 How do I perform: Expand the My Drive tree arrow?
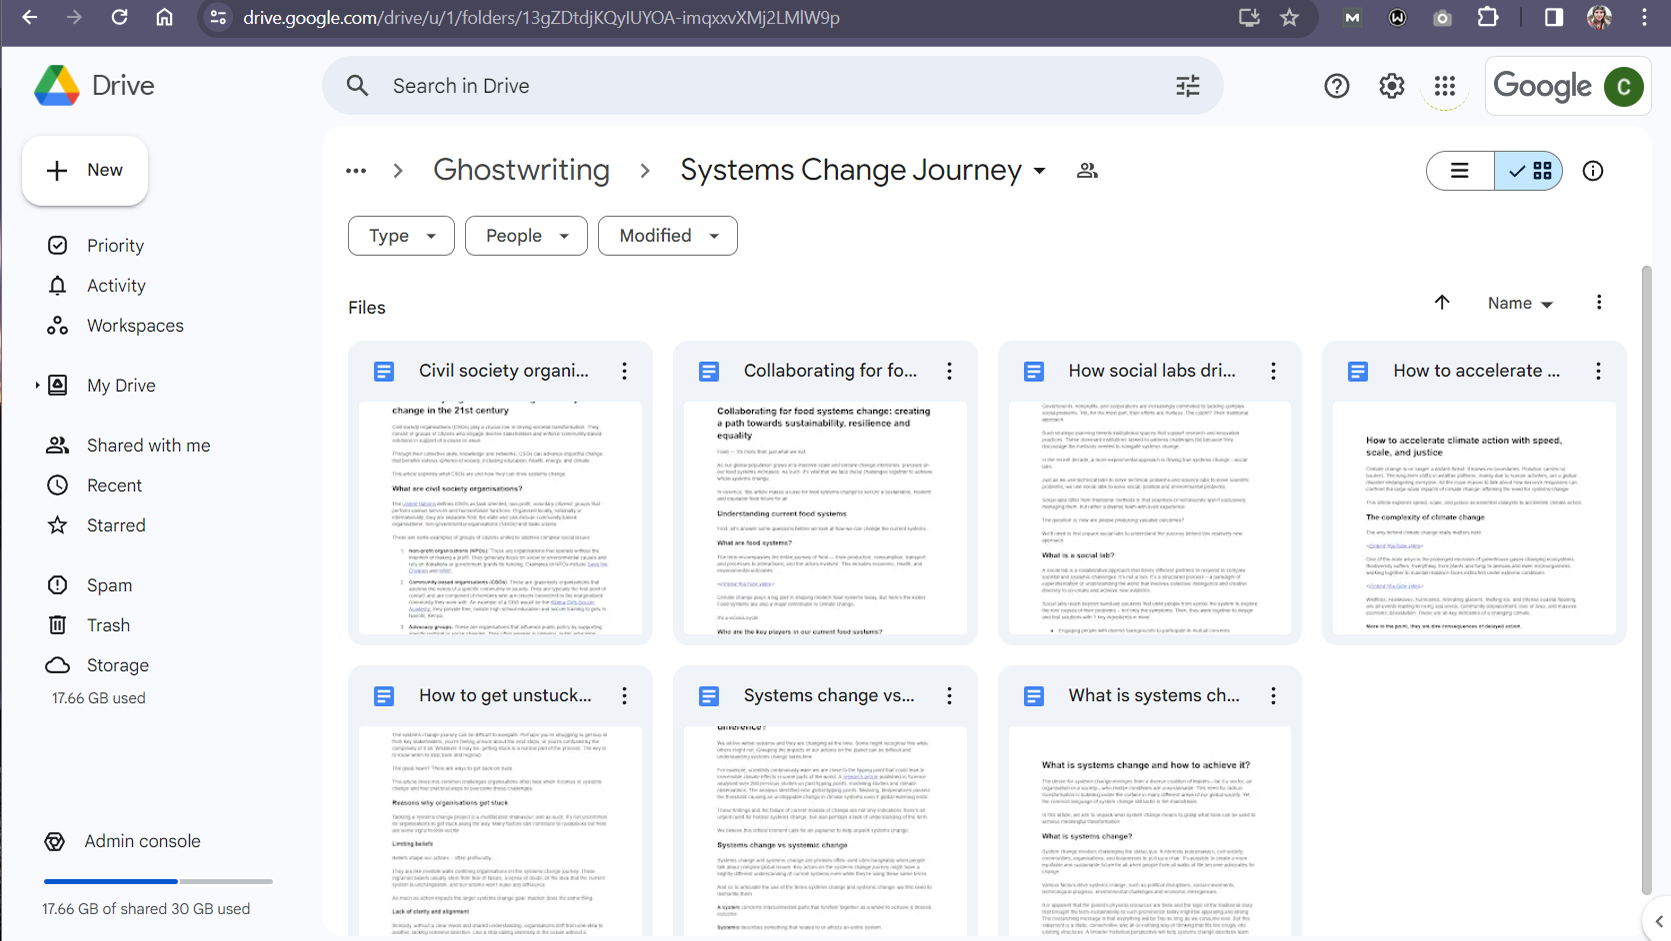pyautogui.click(x=37, y=385)
